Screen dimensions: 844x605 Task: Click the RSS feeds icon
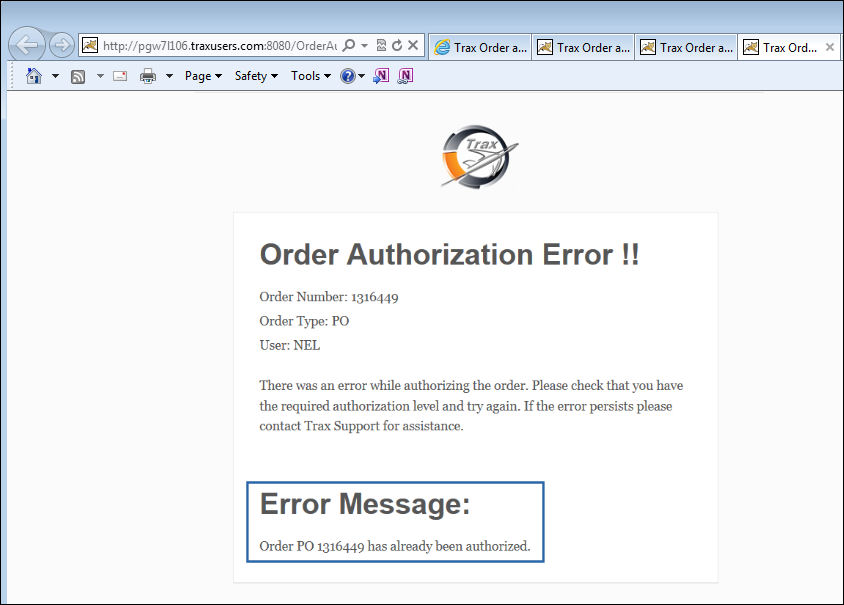point(78,76)
